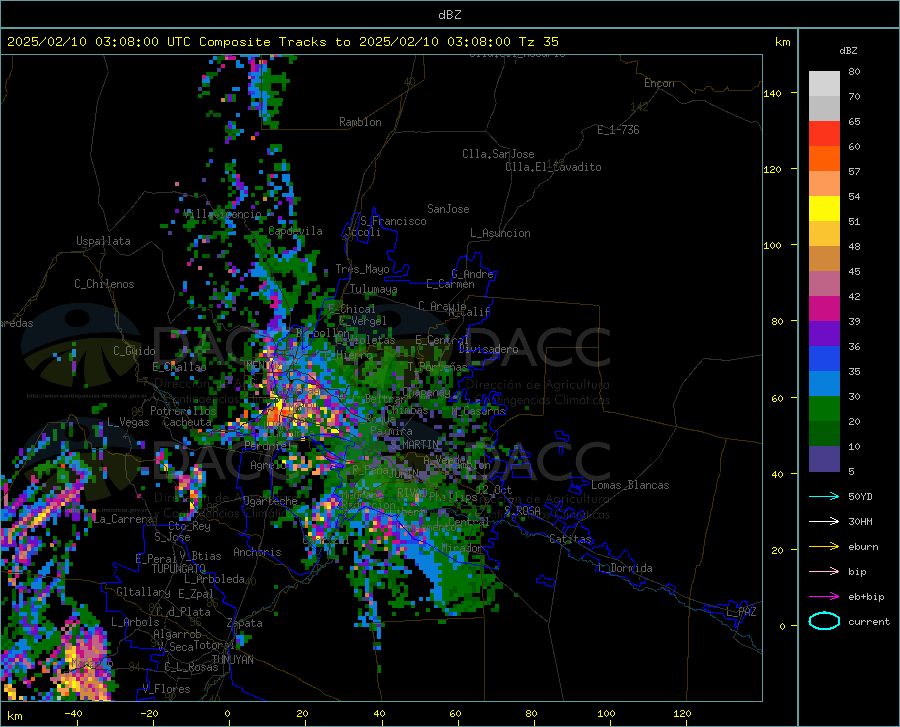Click the 'Tres_Mayo' map label

[362, 269]
